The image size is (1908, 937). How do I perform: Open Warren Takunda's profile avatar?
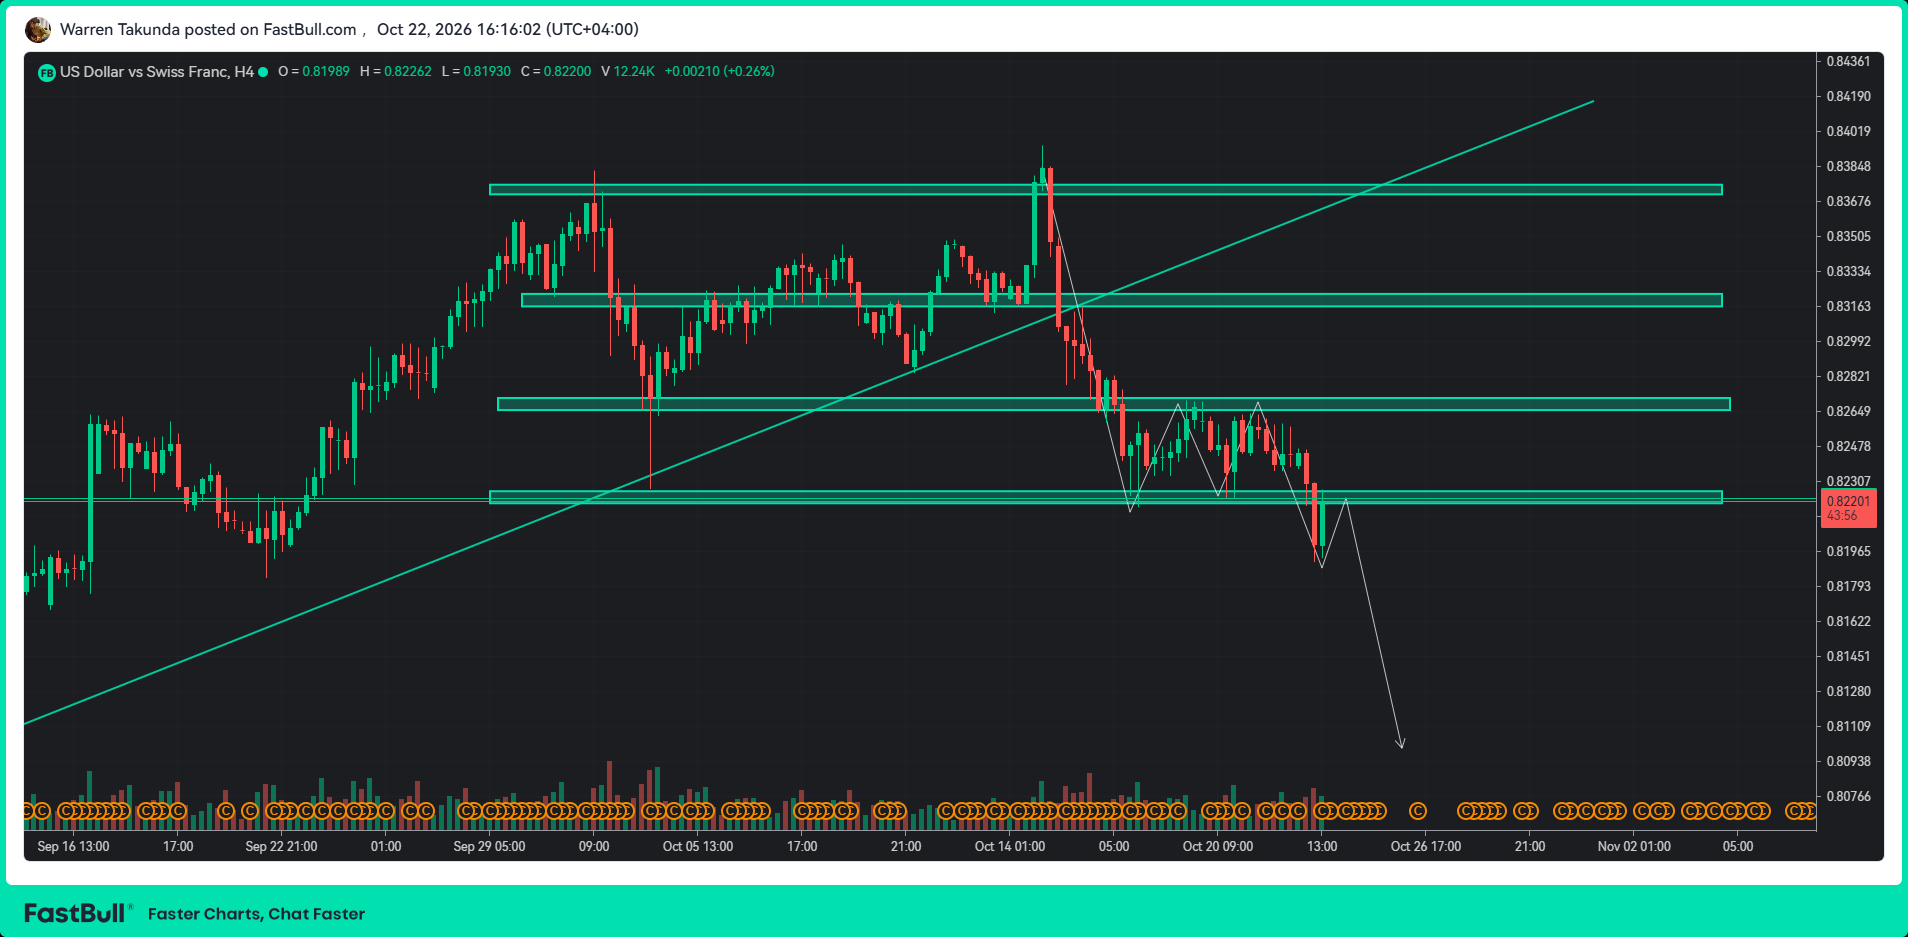tap(38, 30)
